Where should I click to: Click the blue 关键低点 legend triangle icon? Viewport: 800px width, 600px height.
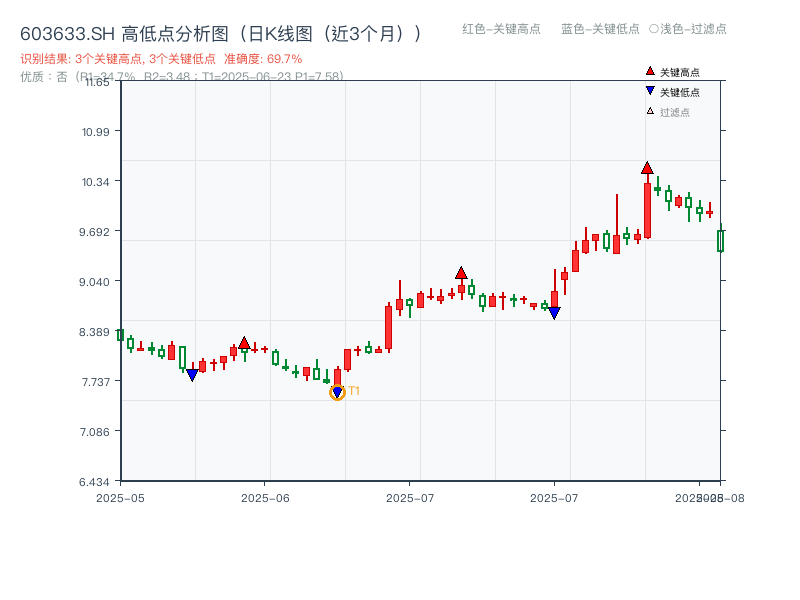648,91
